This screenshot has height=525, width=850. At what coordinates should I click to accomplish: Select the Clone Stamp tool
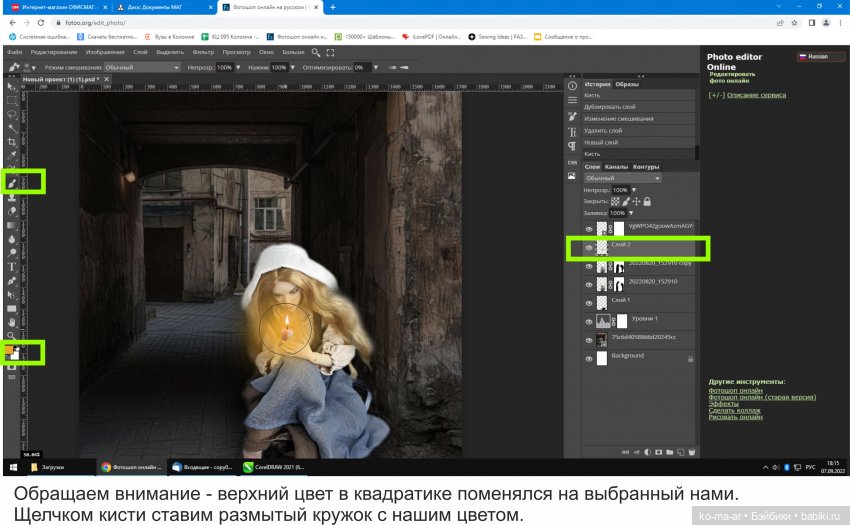(x=11, y=197)
